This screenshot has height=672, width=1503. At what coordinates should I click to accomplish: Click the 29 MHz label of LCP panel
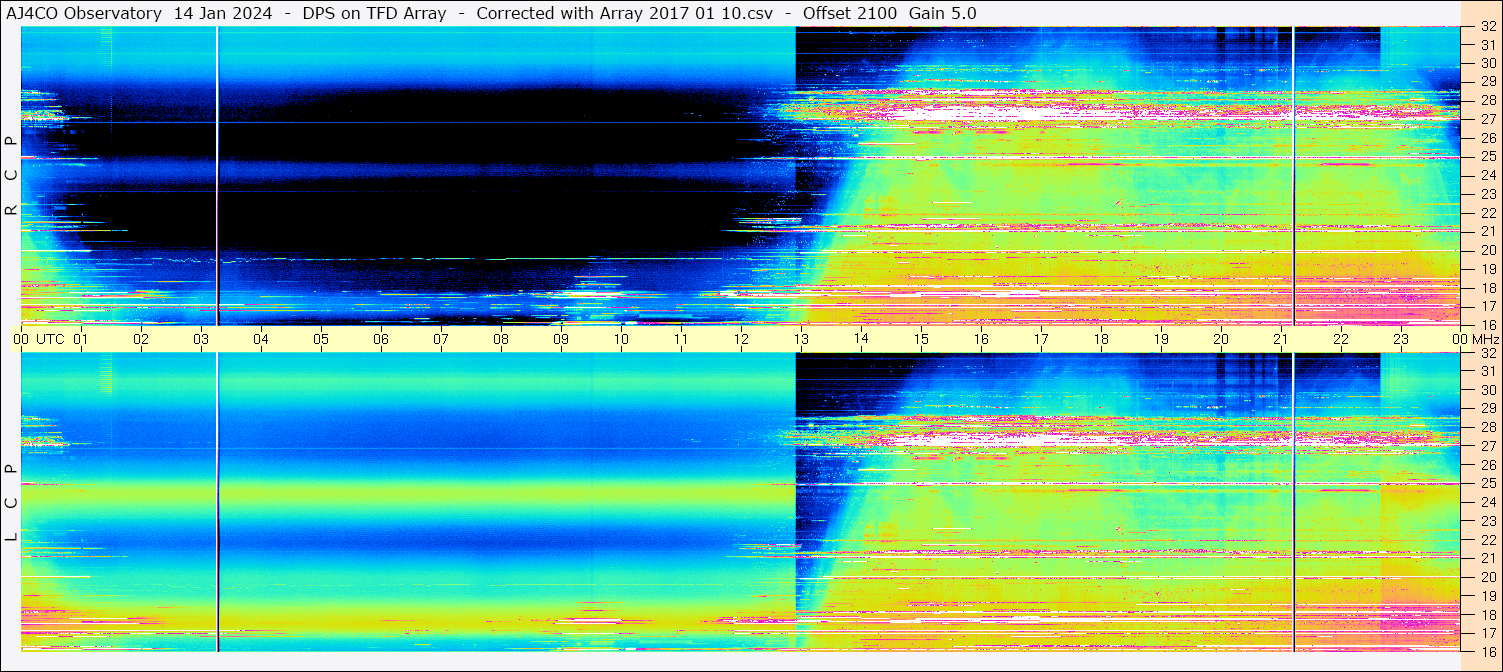[x=1488, y=408]
